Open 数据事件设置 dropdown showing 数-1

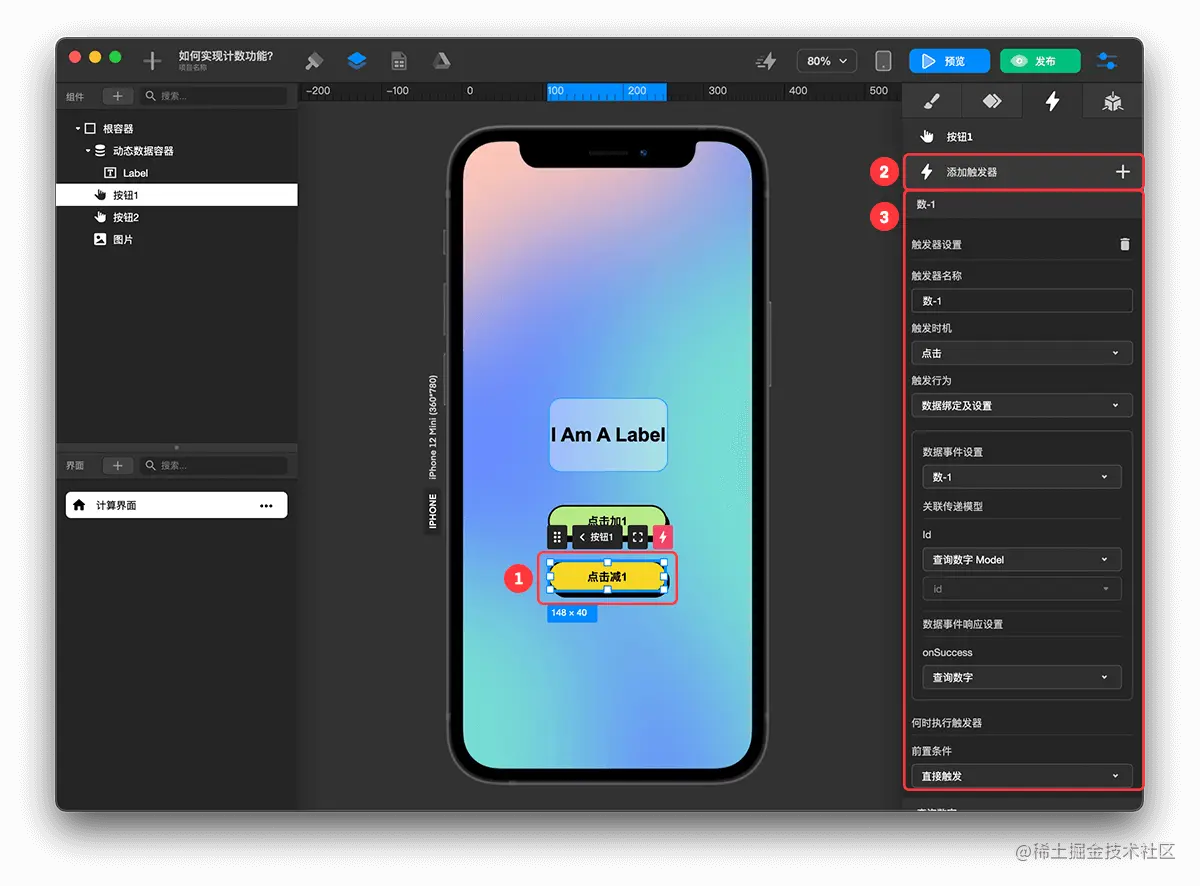click(x=1022, y=477)
